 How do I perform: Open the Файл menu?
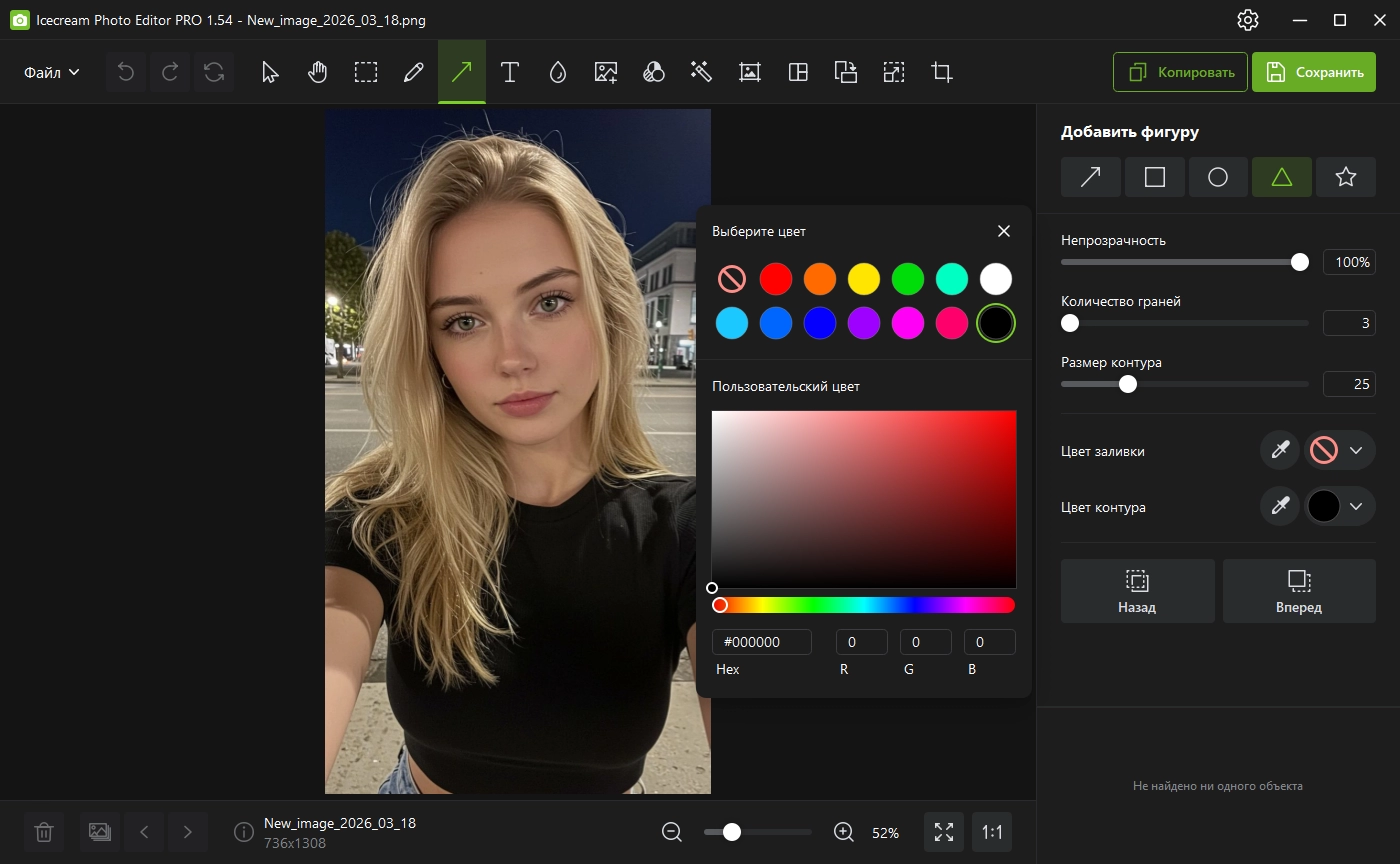(51, 72)
